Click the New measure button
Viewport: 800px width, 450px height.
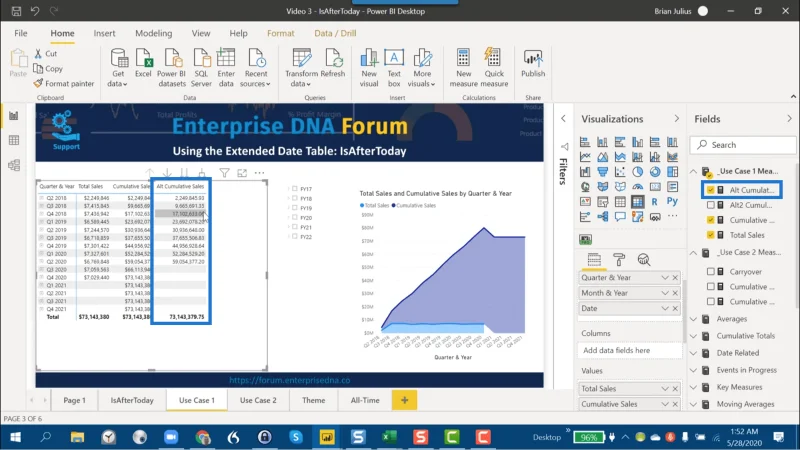tap(463, 68)
